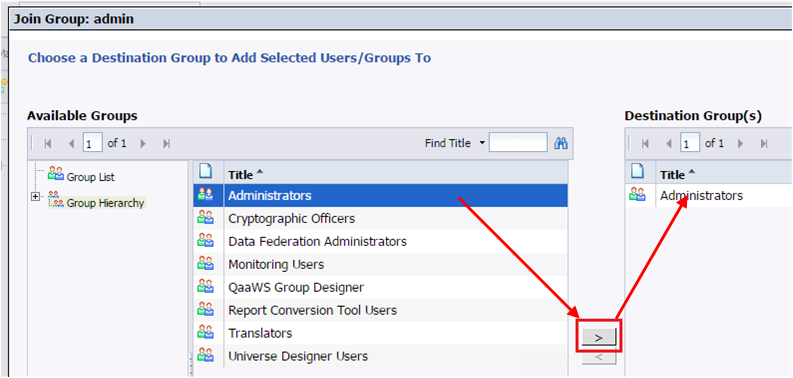Viewport: 793px width, 378px height.
Task: Click the Available Groups page number field
Action: pyautogui.click(x=93, y=143)
